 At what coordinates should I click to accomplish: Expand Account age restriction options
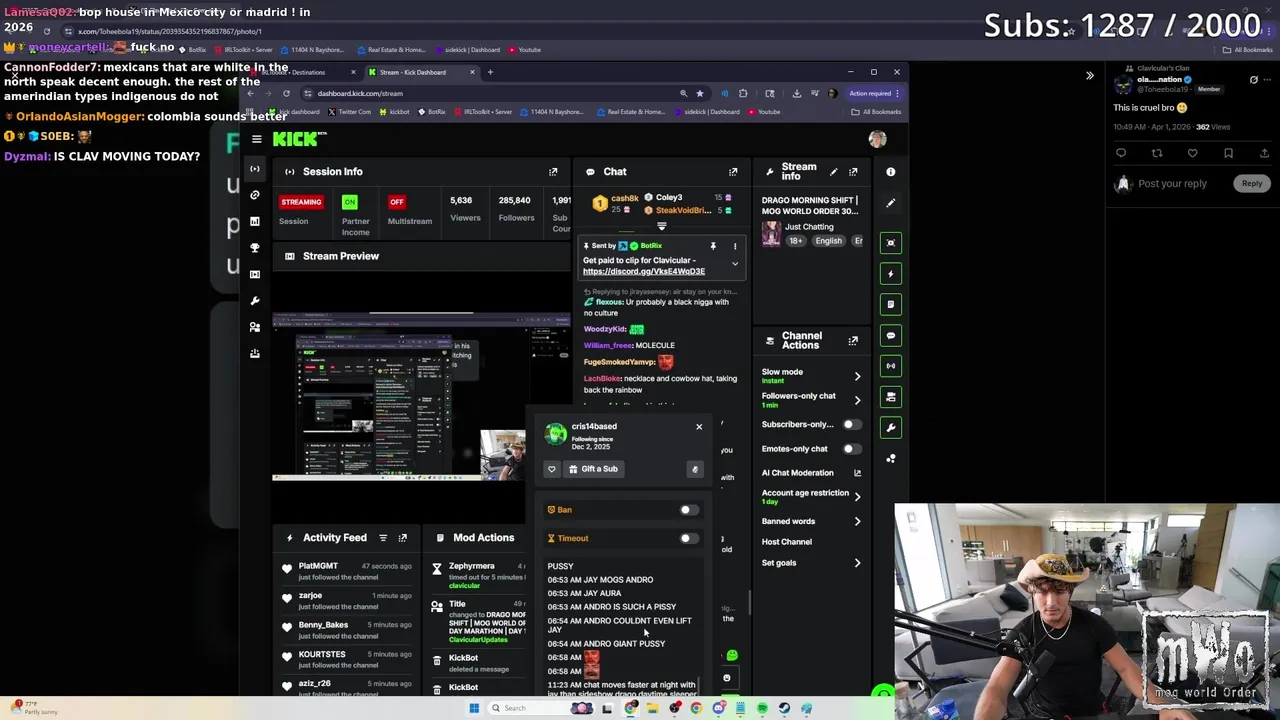pyautogui.click(x=857, y=497)
